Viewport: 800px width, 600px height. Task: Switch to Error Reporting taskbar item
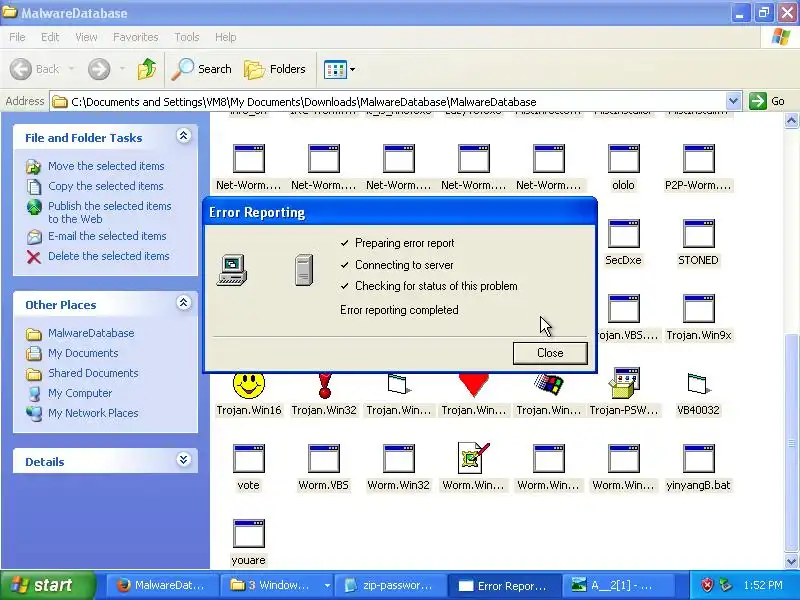[x=504, y=585]
